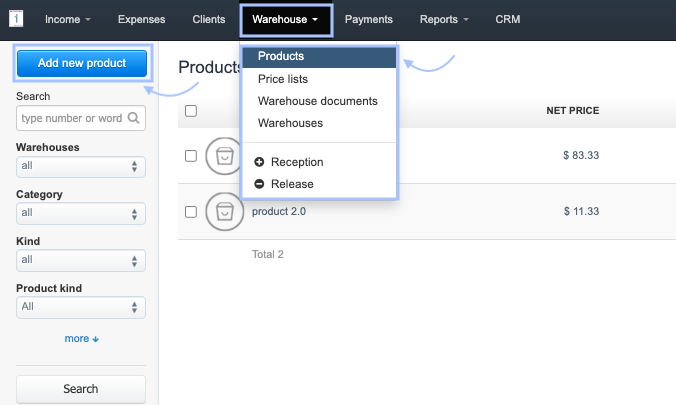The height and width of the screenshot is (405, 676).
Task: Click the plus icon next to Reception
Action: click(x=260, y=162)
